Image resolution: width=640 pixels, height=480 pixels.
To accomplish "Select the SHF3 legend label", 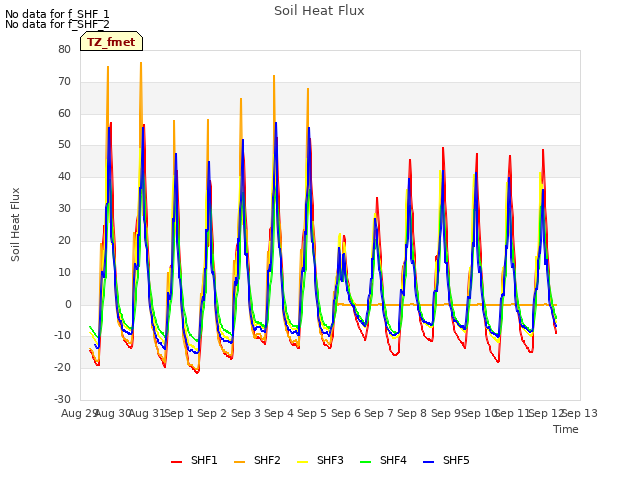I will pos(330,460).
